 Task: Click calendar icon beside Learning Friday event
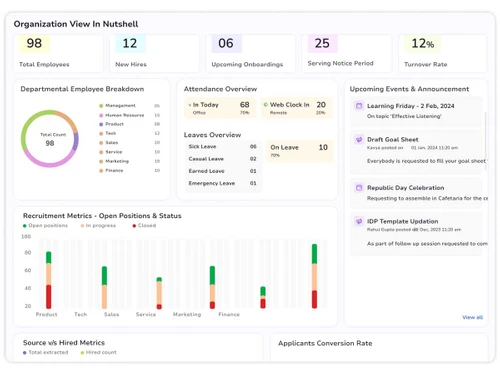click(359, 106)
